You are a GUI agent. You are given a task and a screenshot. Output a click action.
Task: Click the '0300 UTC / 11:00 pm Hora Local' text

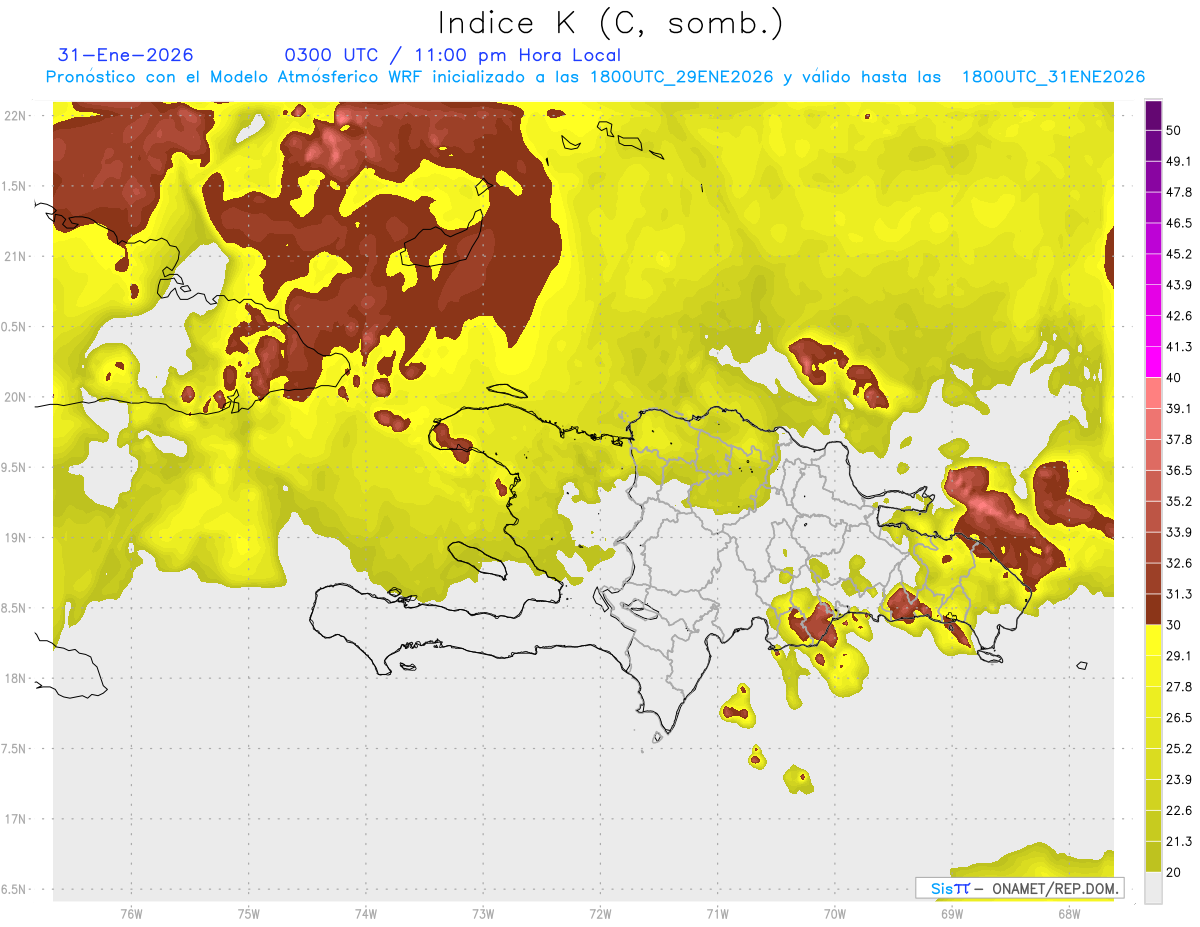453,55
